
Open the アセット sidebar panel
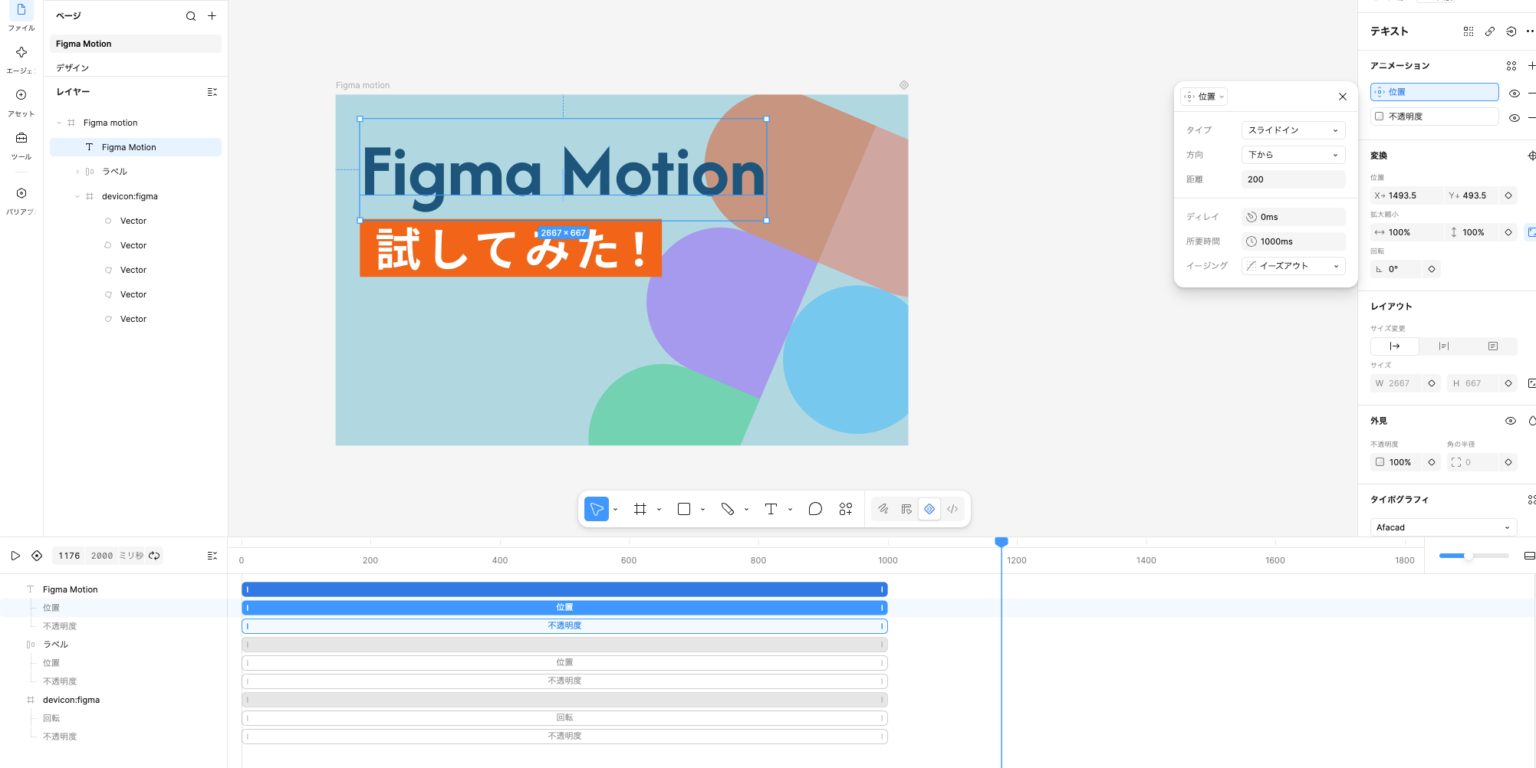(21, 102)
